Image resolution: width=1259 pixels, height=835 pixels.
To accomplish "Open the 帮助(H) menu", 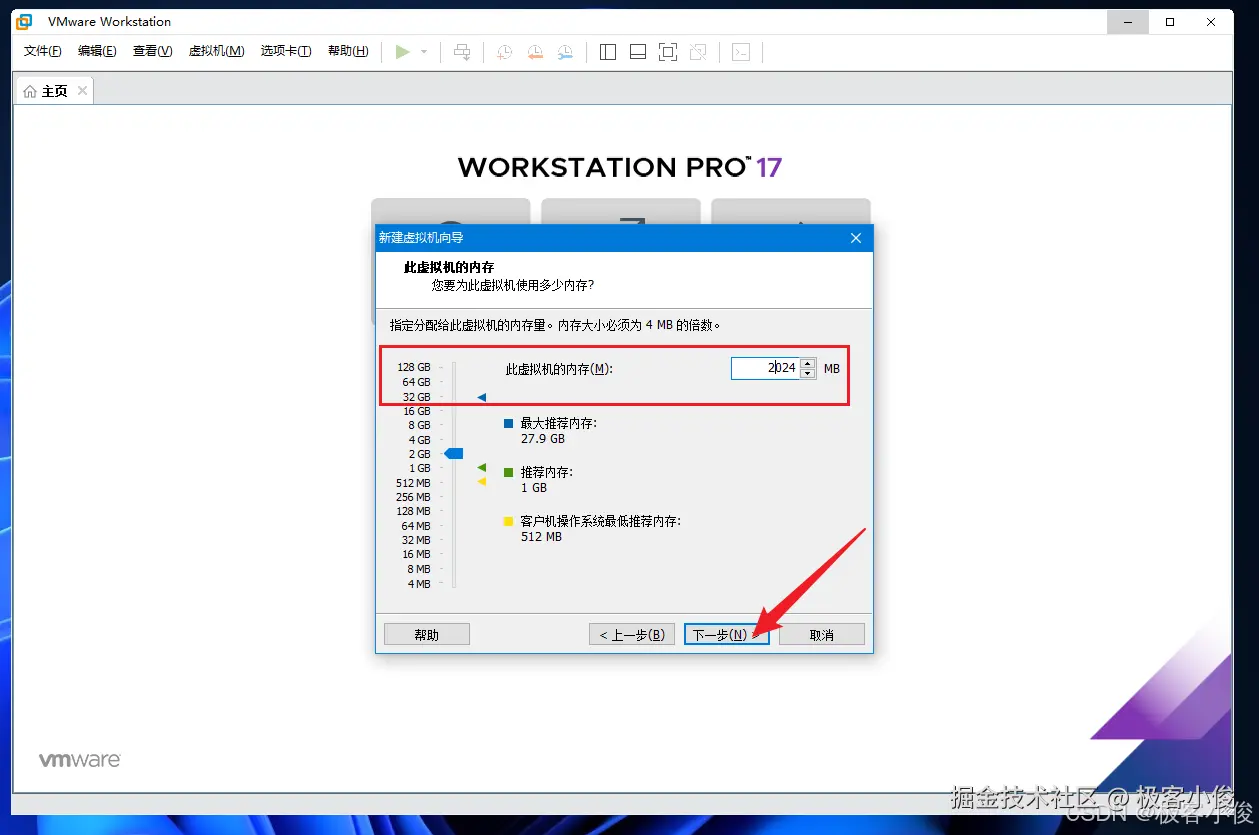I will (348, 51).
